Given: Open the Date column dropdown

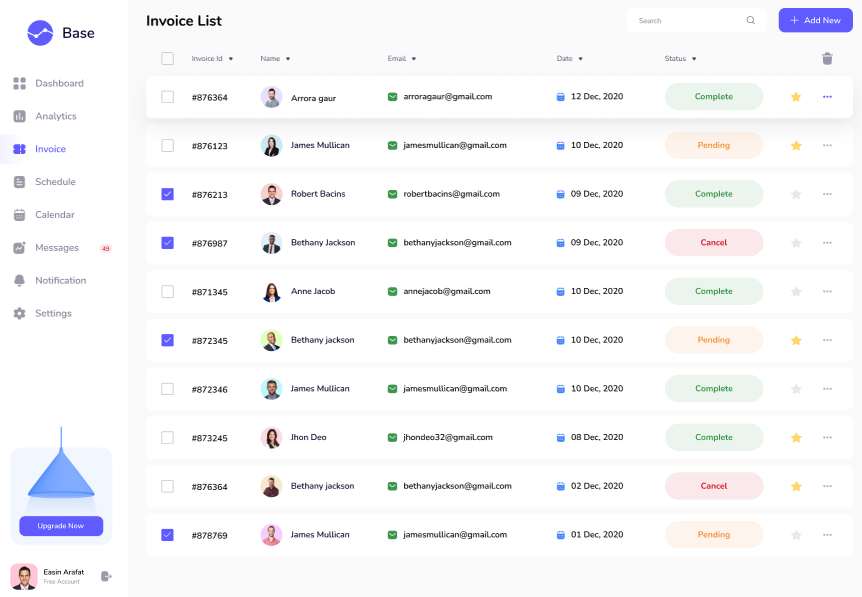Looking at the screenshot, I should click(x=583, y=58).
